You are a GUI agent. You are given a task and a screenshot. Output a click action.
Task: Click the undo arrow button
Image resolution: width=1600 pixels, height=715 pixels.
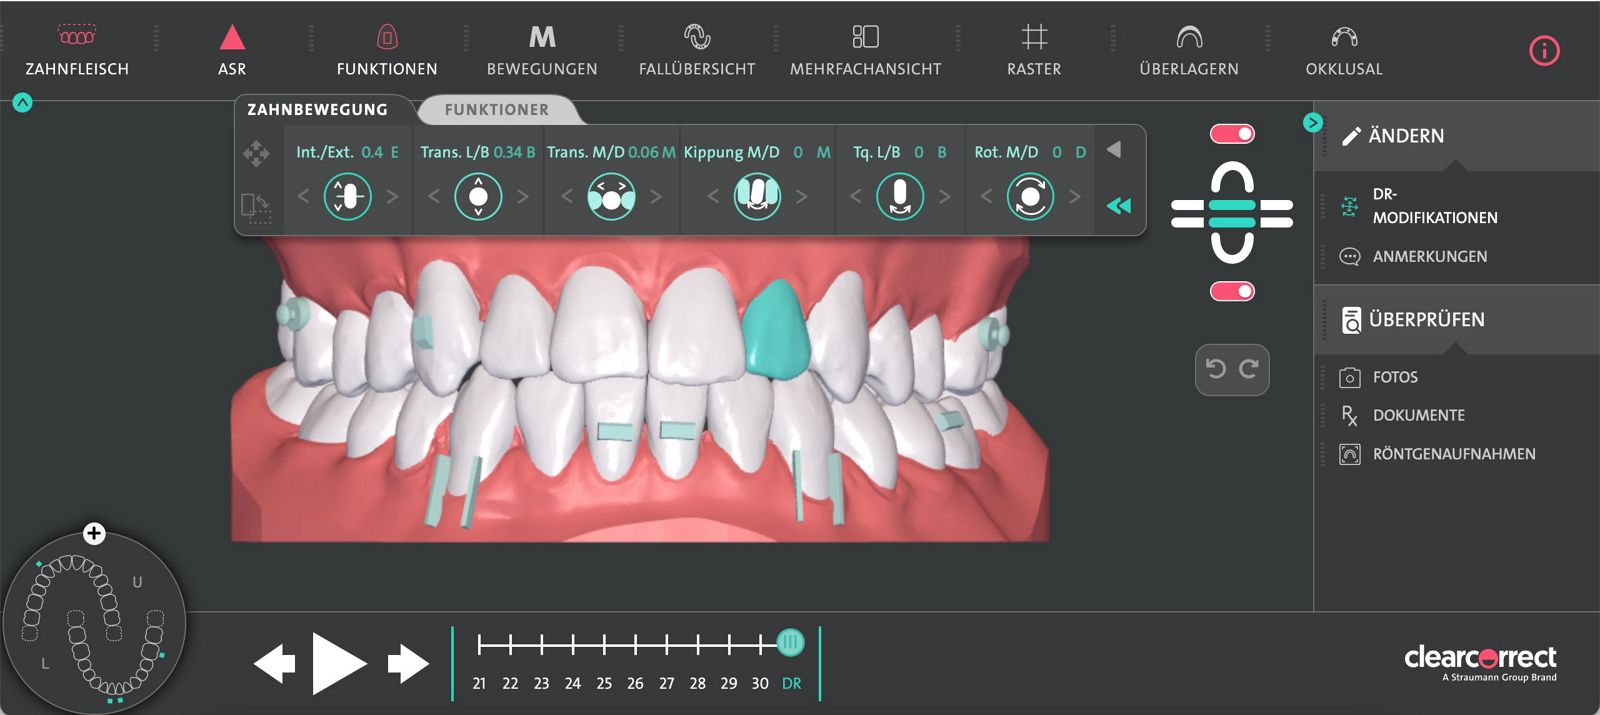click(1216, 369)
